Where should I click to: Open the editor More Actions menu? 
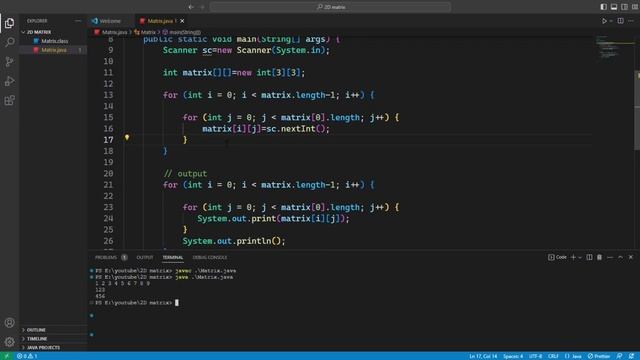631,21
